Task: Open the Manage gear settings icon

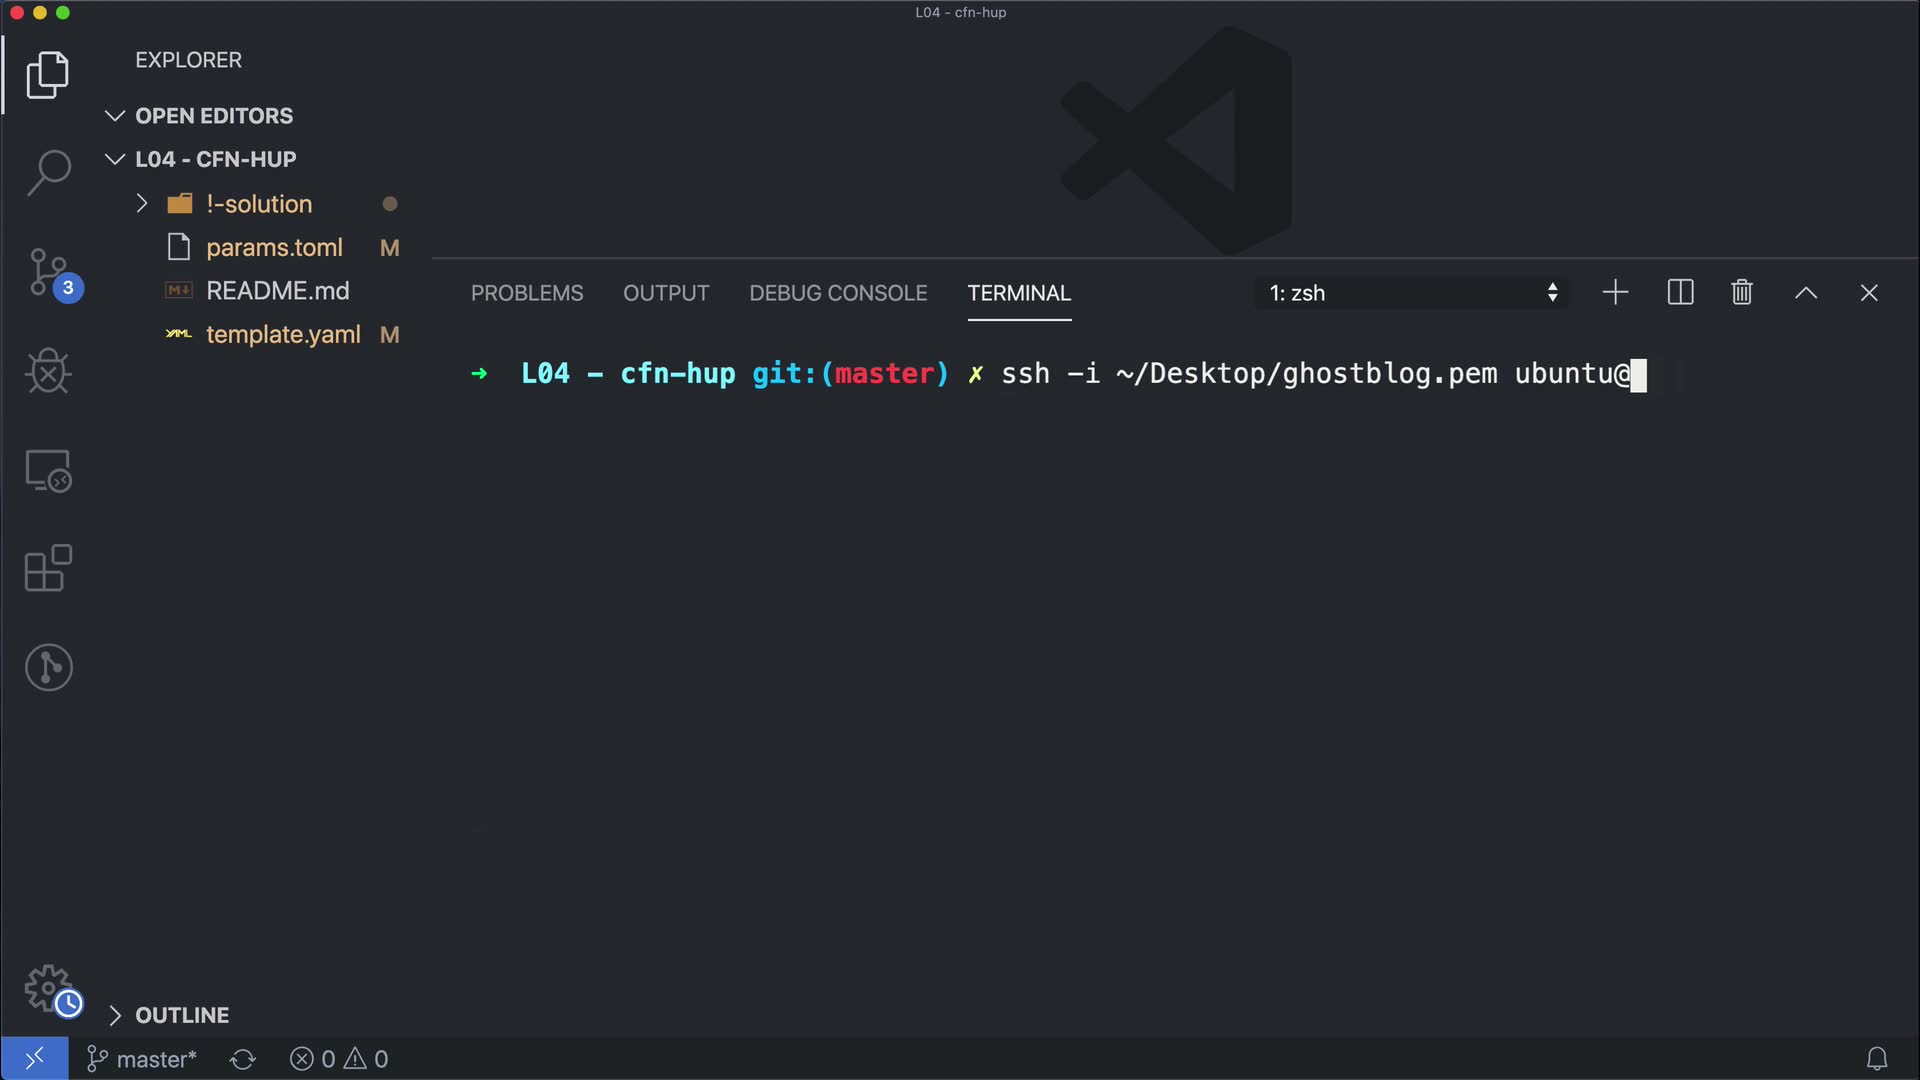Action: 48,988
